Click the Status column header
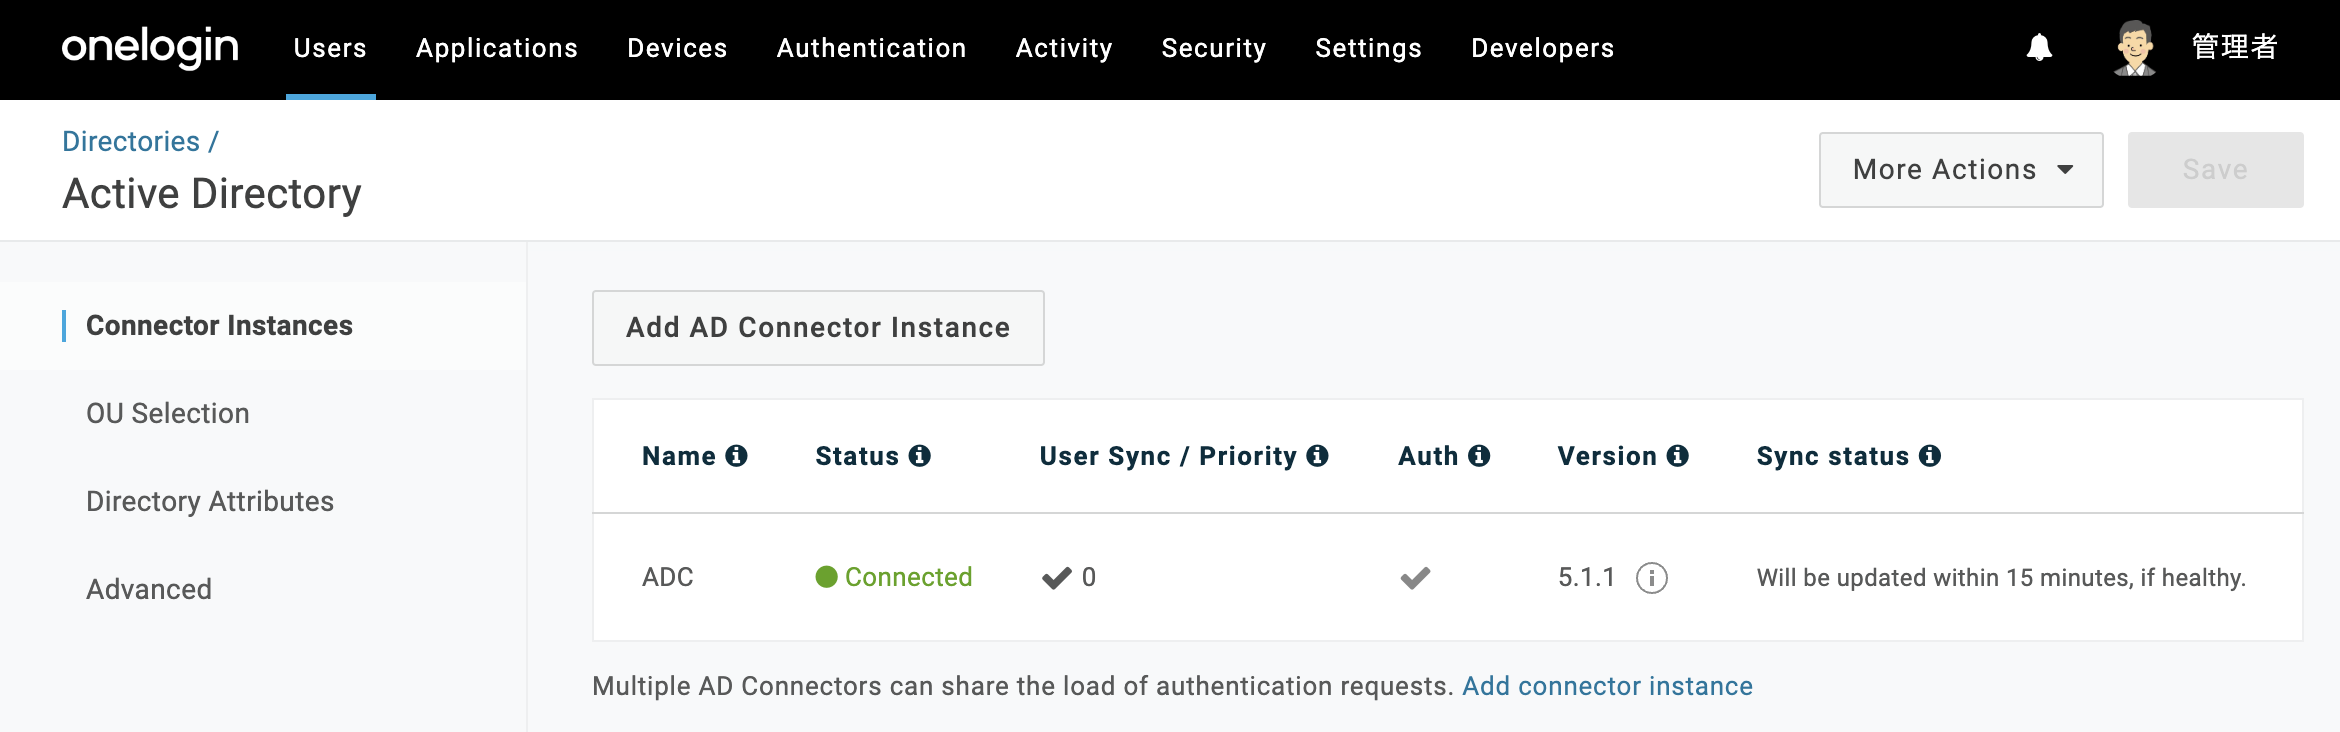2340x732 pixels. tap(857, 456)
